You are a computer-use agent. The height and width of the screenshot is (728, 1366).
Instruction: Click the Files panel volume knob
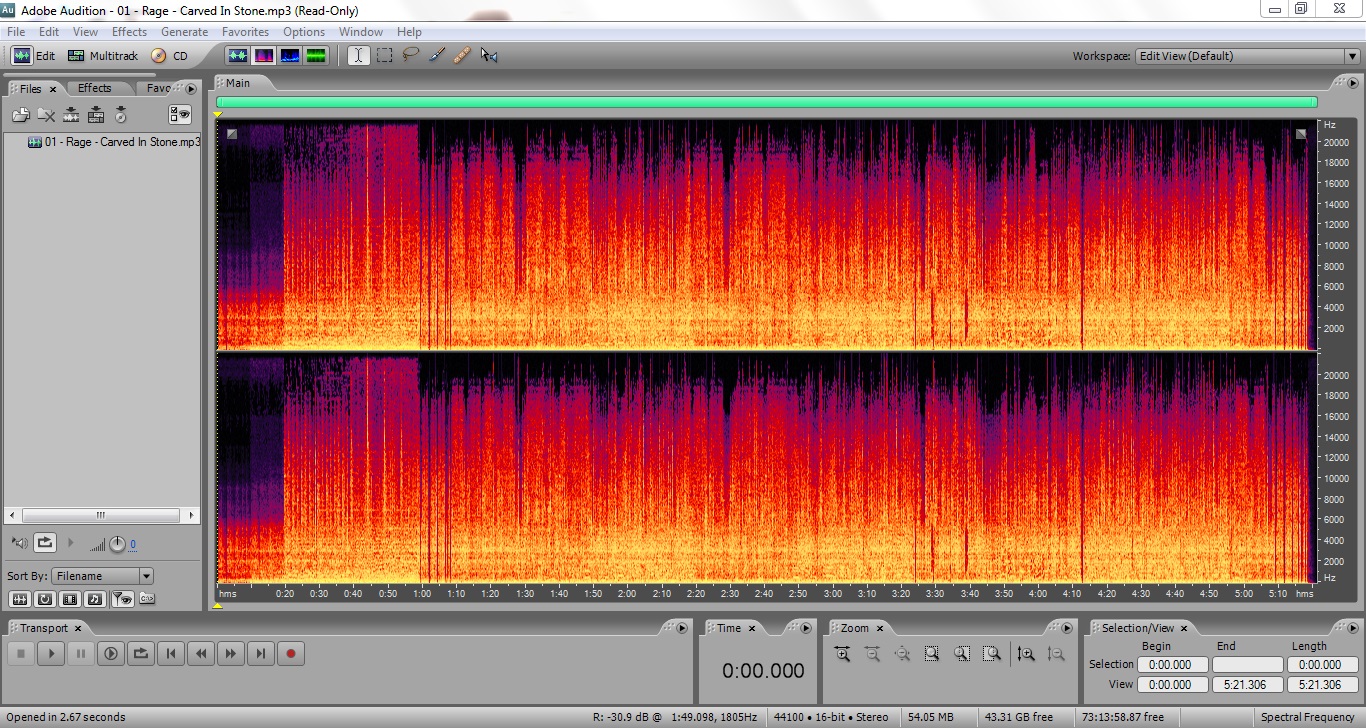[117, 544]
